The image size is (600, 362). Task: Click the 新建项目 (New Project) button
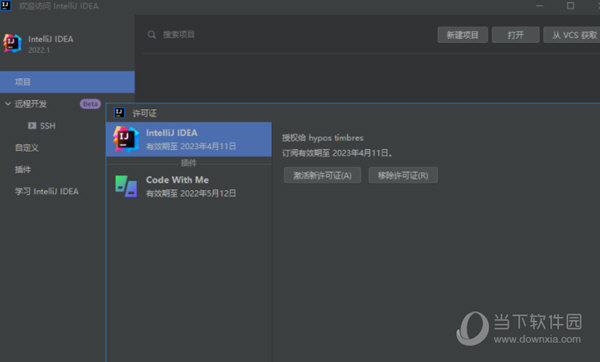463,35
